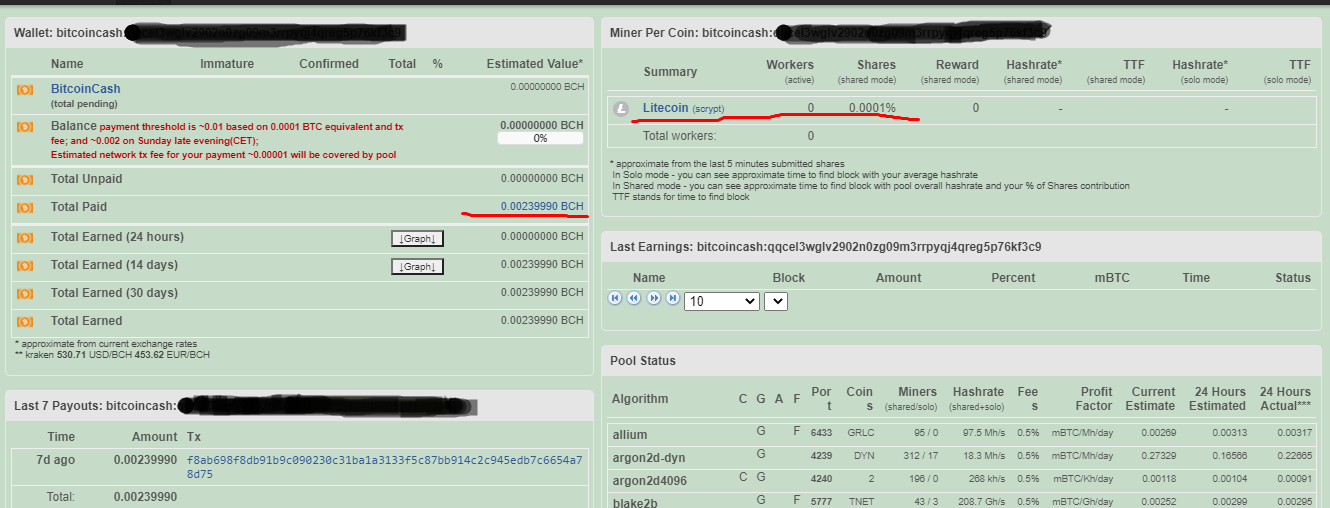Click the Estimated Value* column header
Image resolution: width=1330 pixels, height=508 pixels.
pyautogui.click(x=535, y=64)
